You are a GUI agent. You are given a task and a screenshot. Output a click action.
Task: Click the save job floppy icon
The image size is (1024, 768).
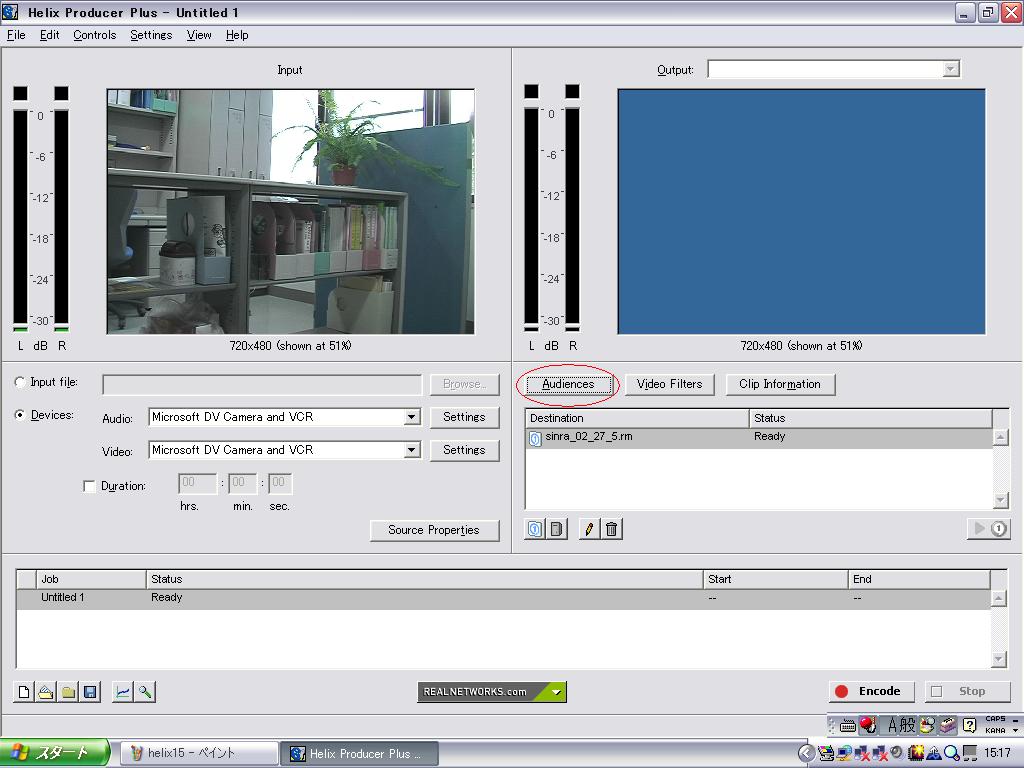90,692
